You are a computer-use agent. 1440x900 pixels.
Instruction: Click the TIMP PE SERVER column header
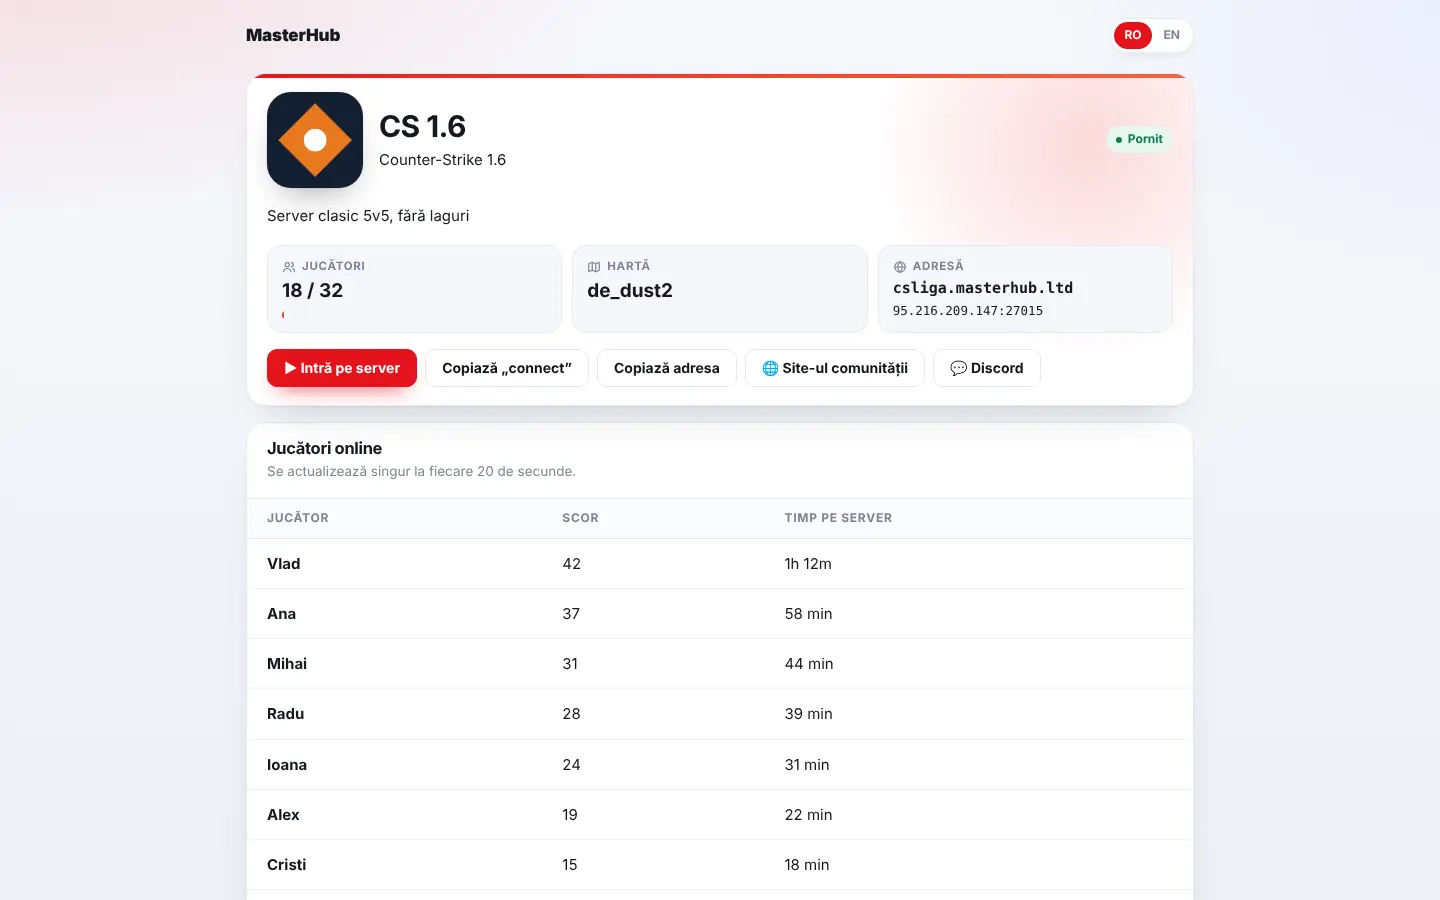click(838, 518)
